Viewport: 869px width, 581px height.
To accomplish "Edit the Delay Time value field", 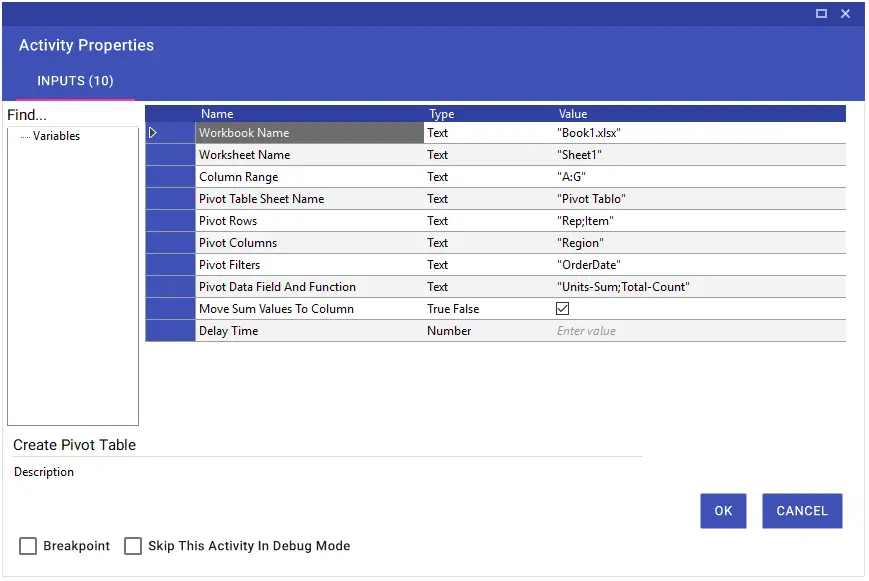I will point(699,331).
